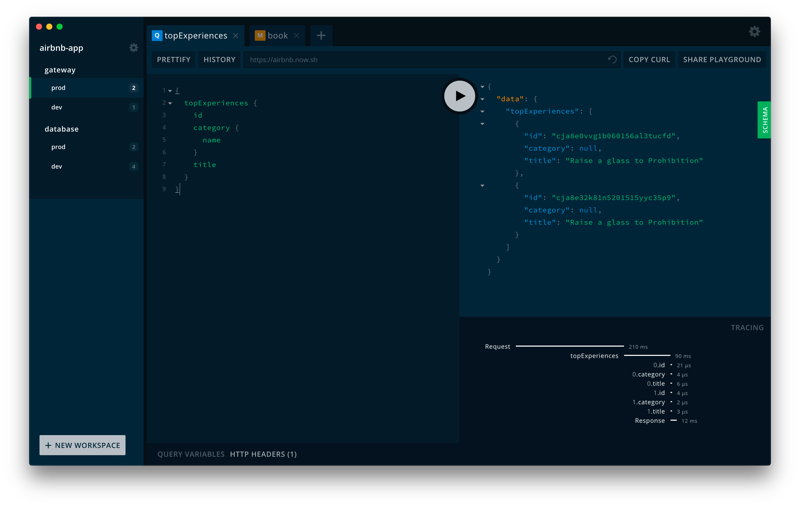
Task: Select database prod endpoint
Action: [x=87, y=147]
